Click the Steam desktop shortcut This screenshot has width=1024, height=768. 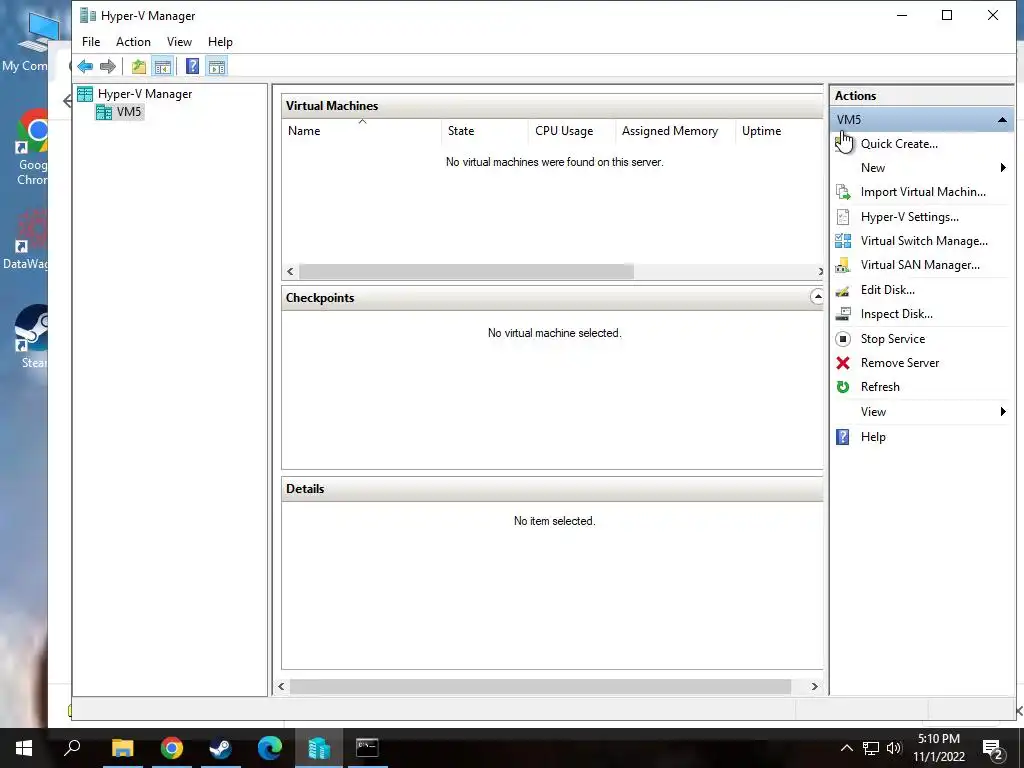click(33, 338)
